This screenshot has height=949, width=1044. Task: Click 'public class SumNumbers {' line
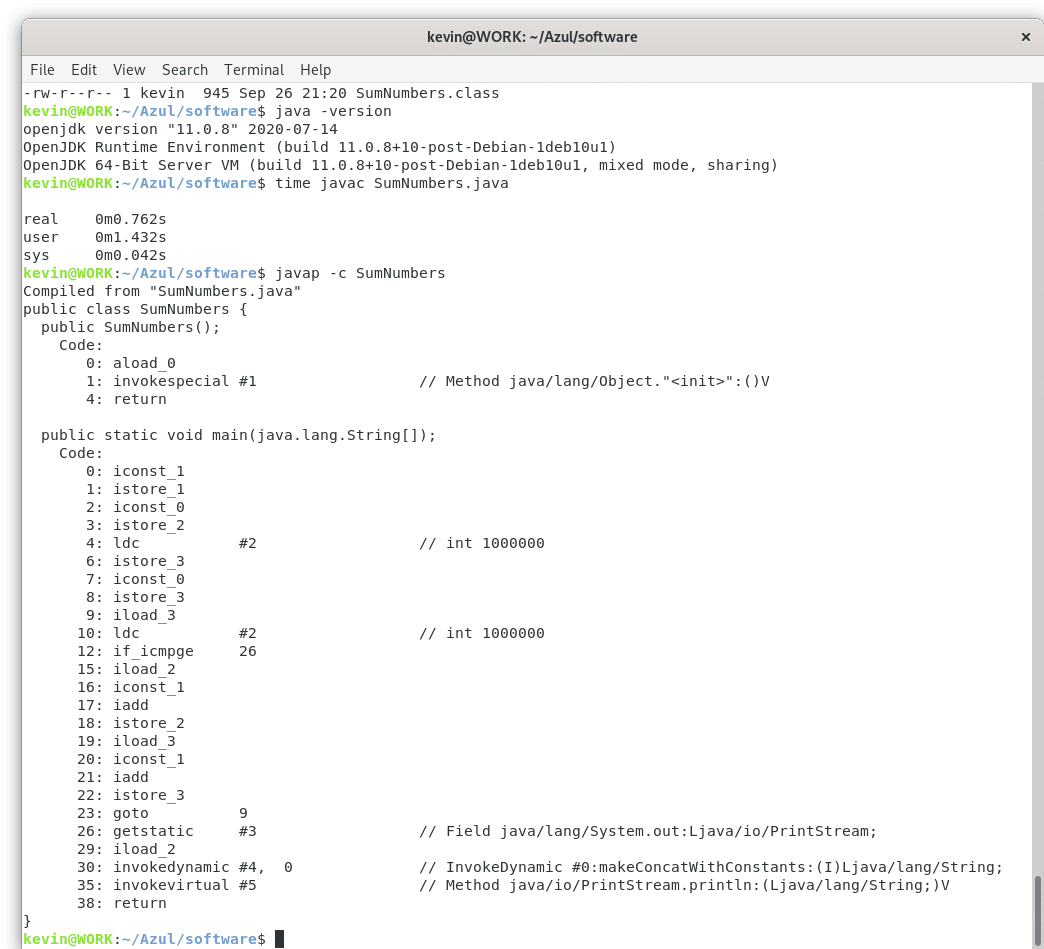tap(135, 309)
